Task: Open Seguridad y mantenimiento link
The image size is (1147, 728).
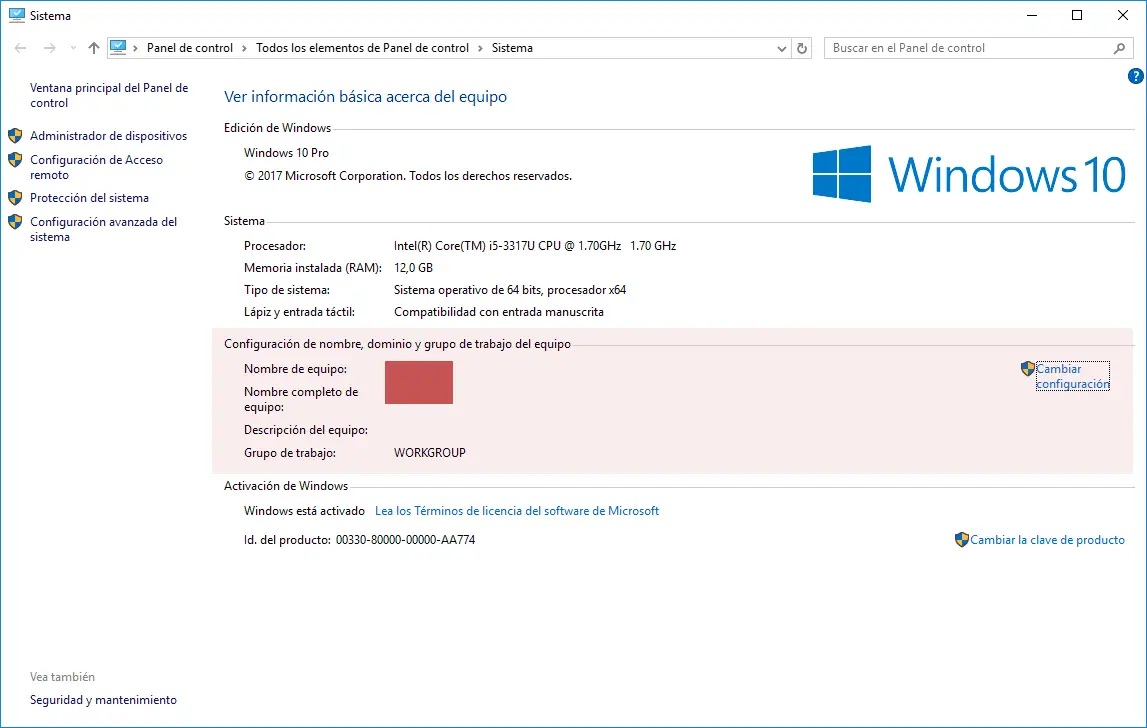Action: (x=103, y=699)
